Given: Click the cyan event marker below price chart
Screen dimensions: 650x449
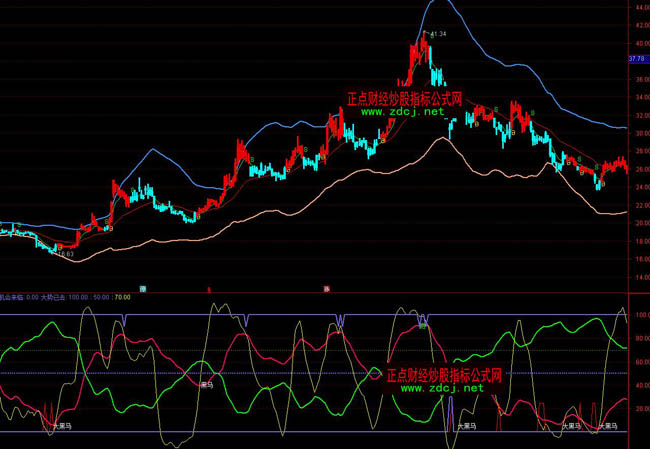Looking at the screenshot, I should coord(143,289).
